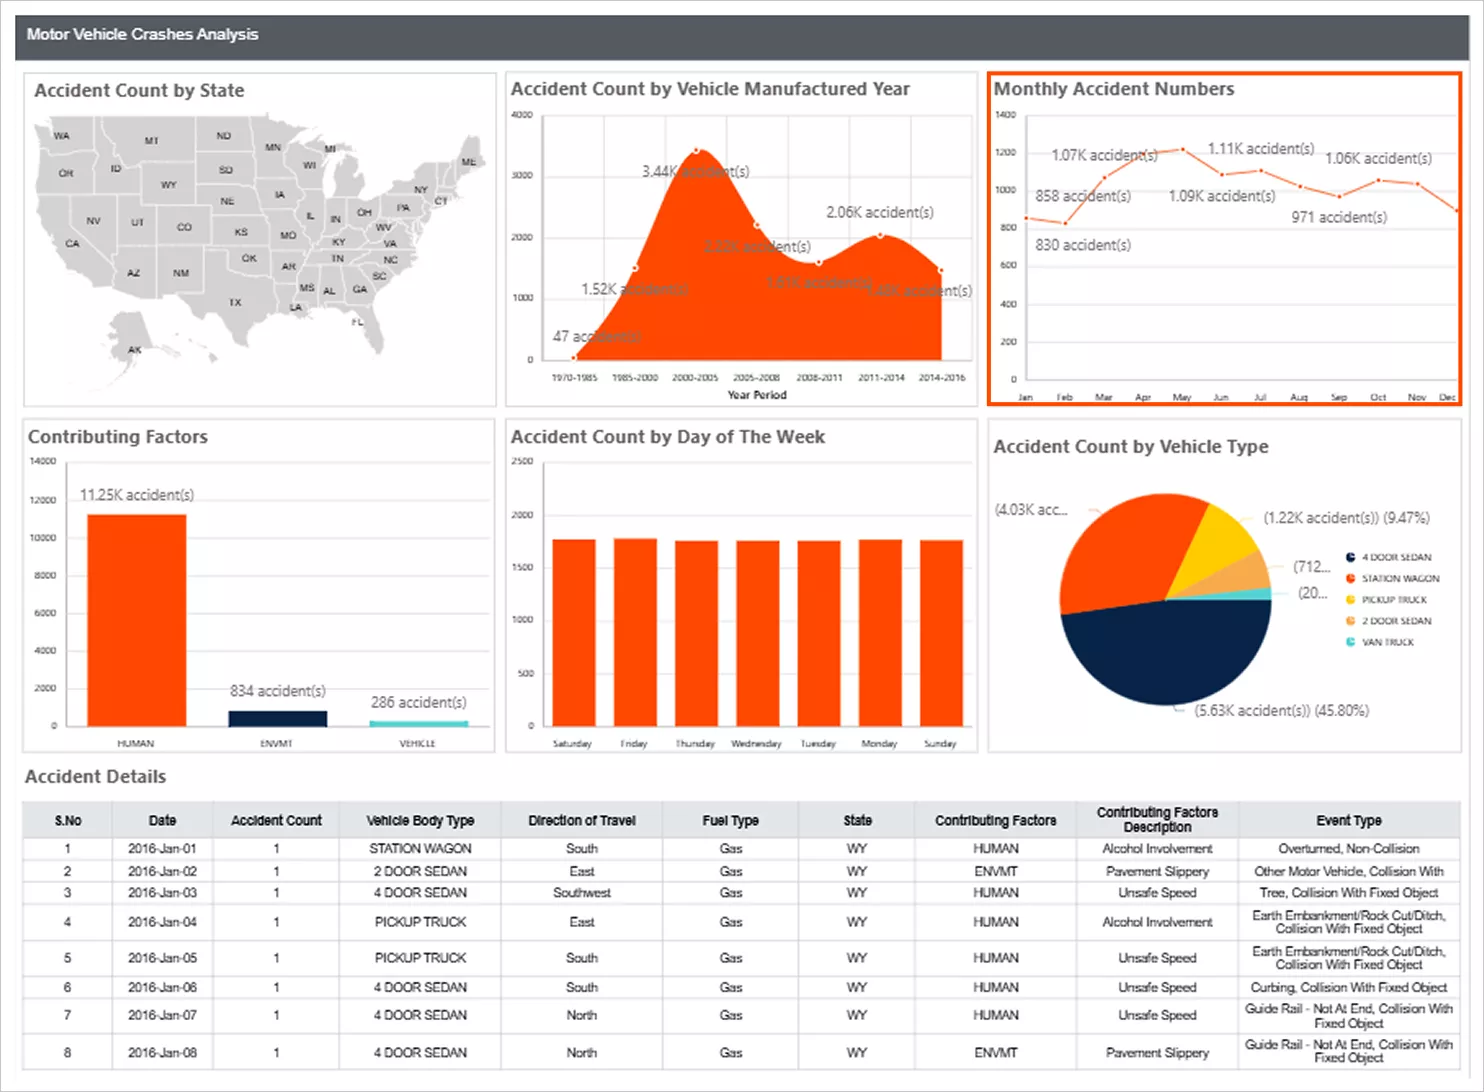Screen dimensions: 1484x1092
Task: Click the date cell 2016-Jan-04
Action: click(162, 922)
